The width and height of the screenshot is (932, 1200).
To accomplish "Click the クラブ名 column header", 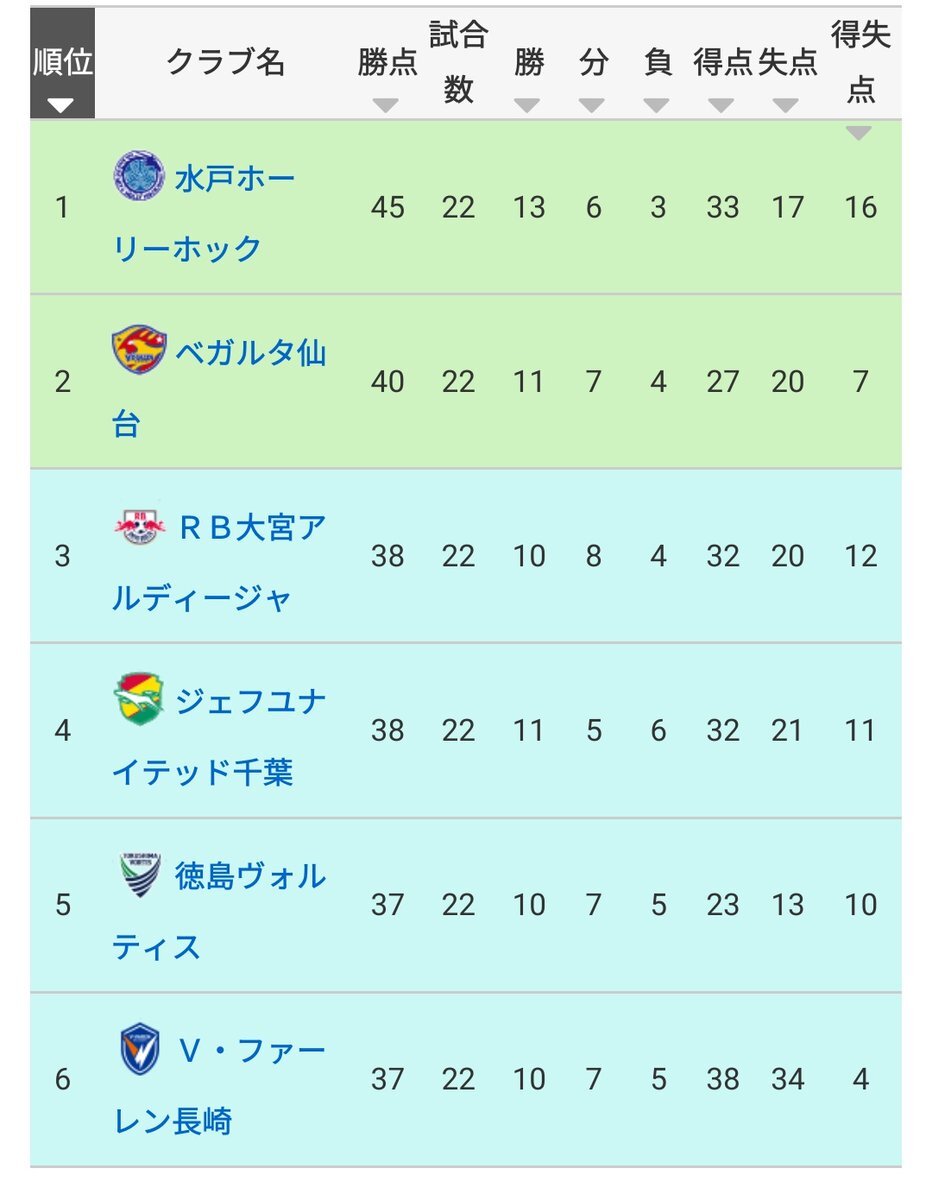I will tap(225, 63).
